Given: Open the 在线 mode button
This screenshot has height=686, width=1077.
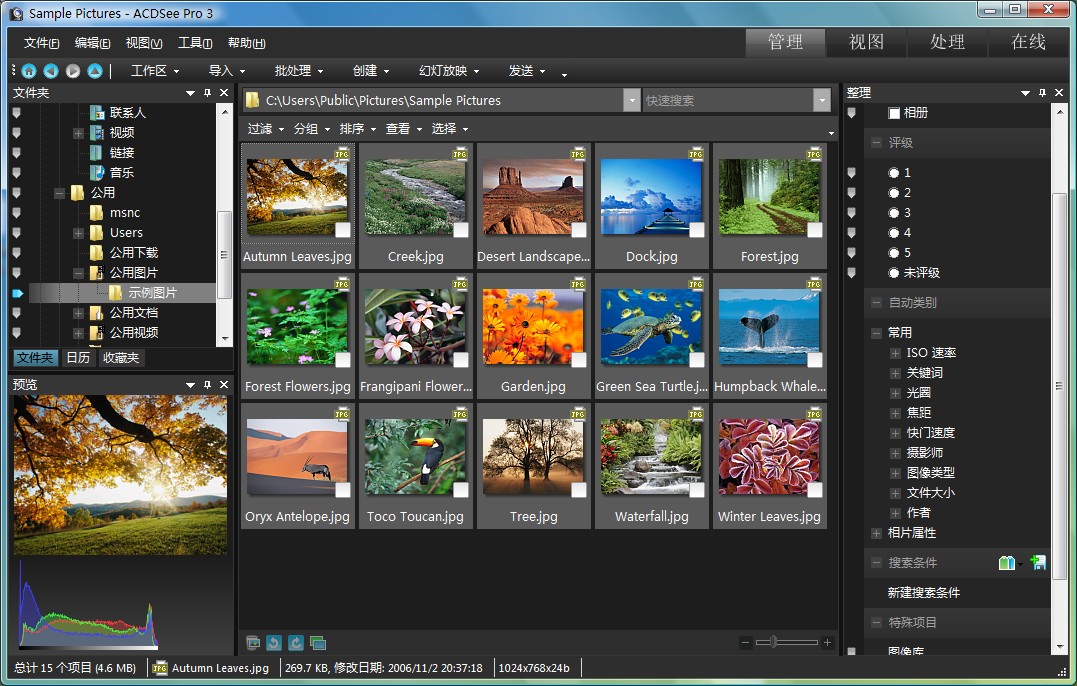Looking at the screenshot, I should pos(1028,42).
